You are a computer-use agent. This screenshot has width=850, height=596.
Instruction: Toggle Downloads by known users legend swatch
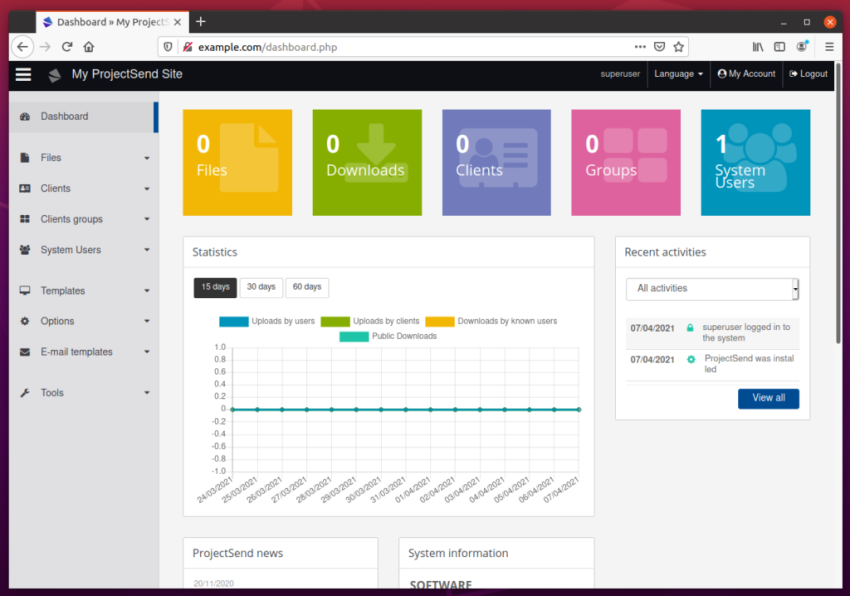[440, 322]
